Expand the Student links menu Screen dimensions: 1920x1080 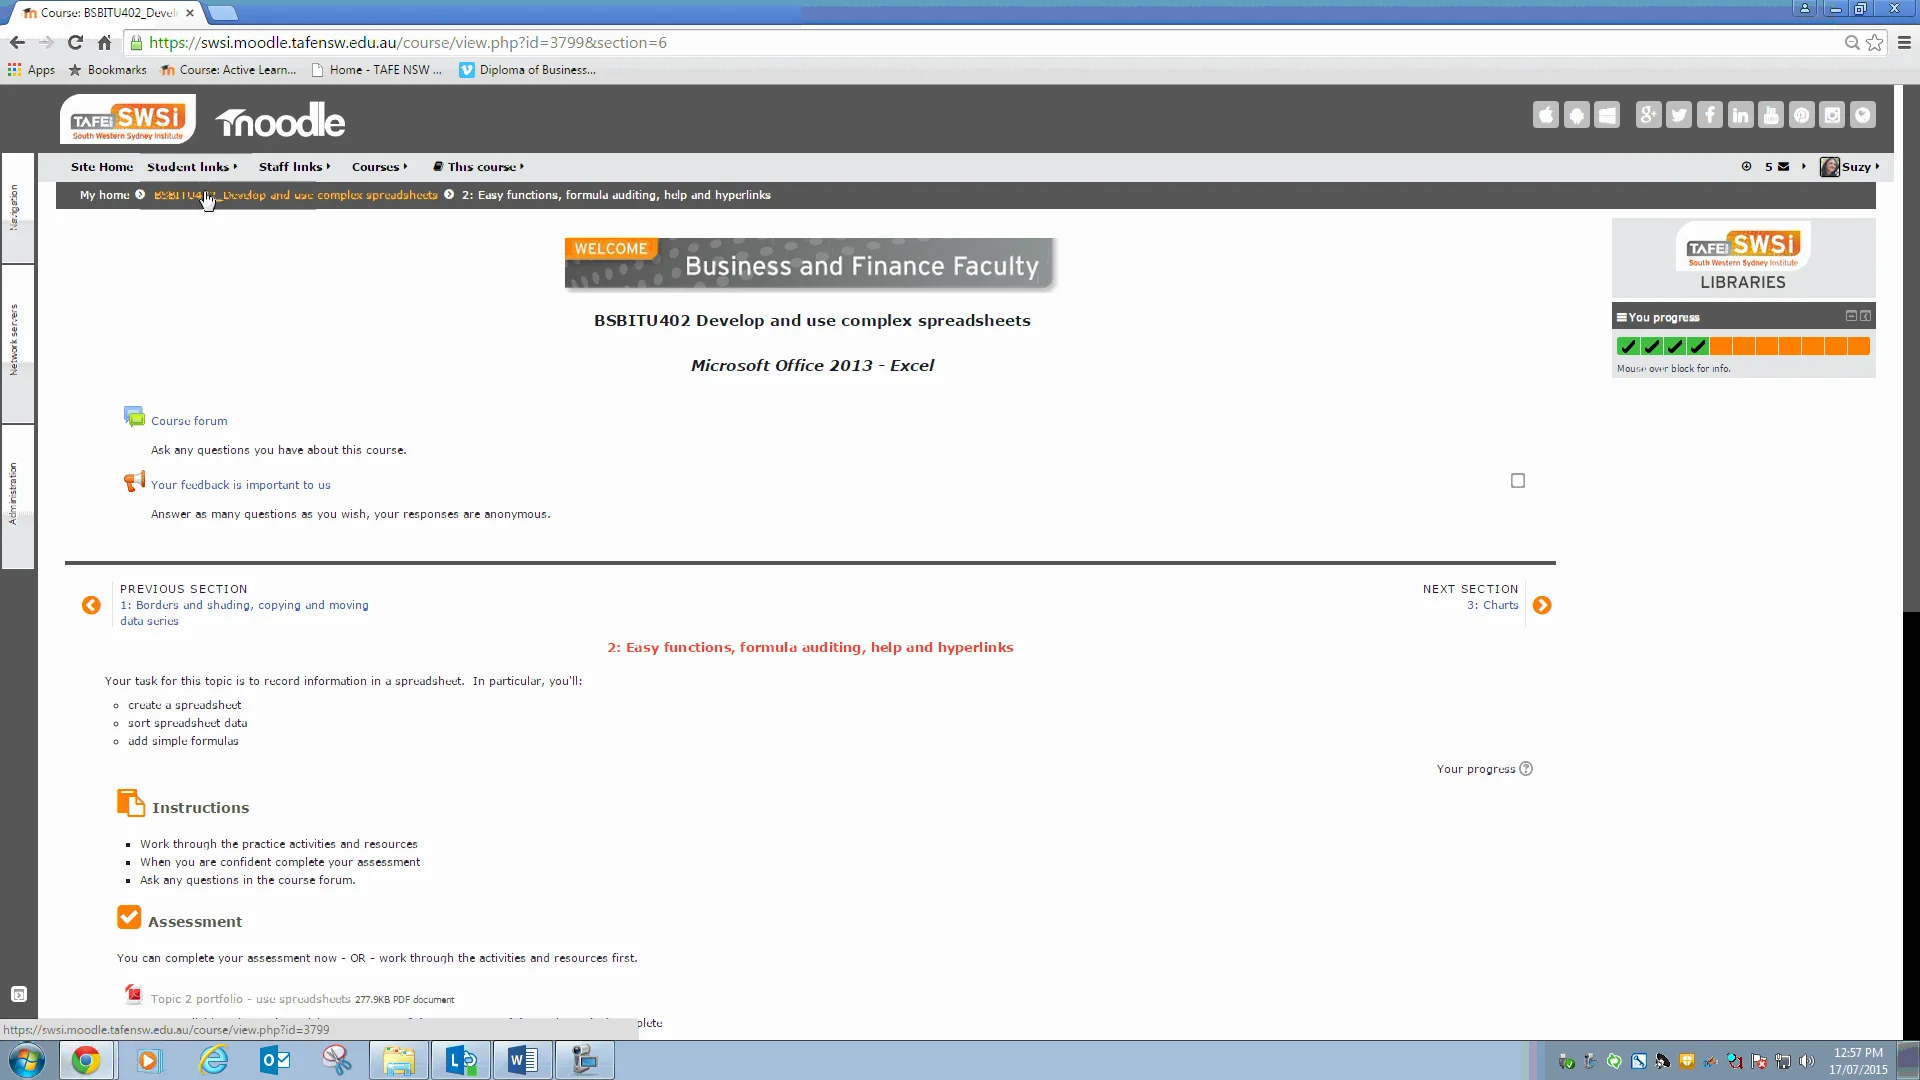192,167
